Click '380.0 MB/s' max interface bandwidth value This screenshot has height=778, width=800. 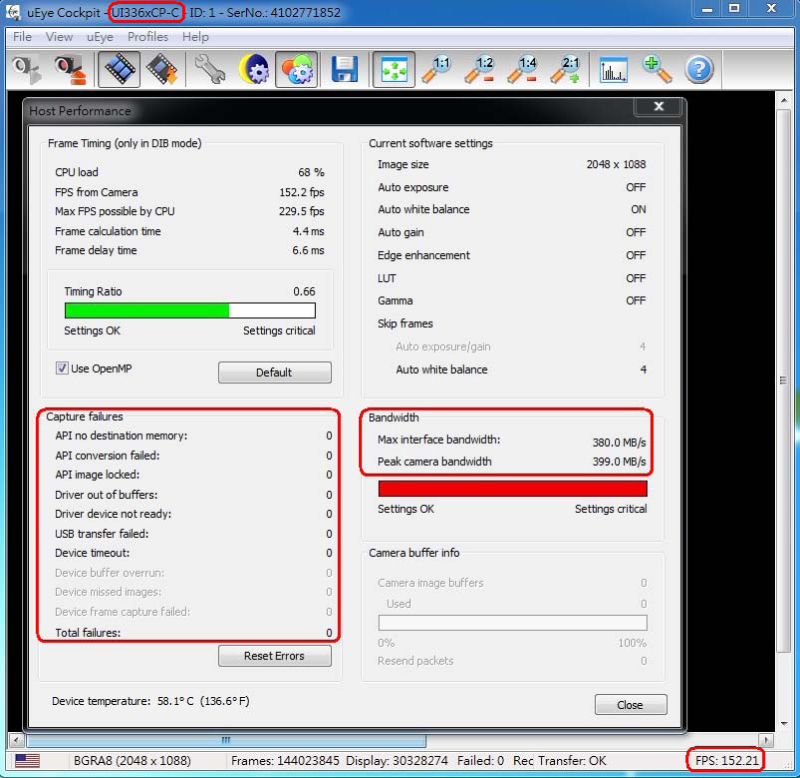pyautogui.click(x=619, y=442)
